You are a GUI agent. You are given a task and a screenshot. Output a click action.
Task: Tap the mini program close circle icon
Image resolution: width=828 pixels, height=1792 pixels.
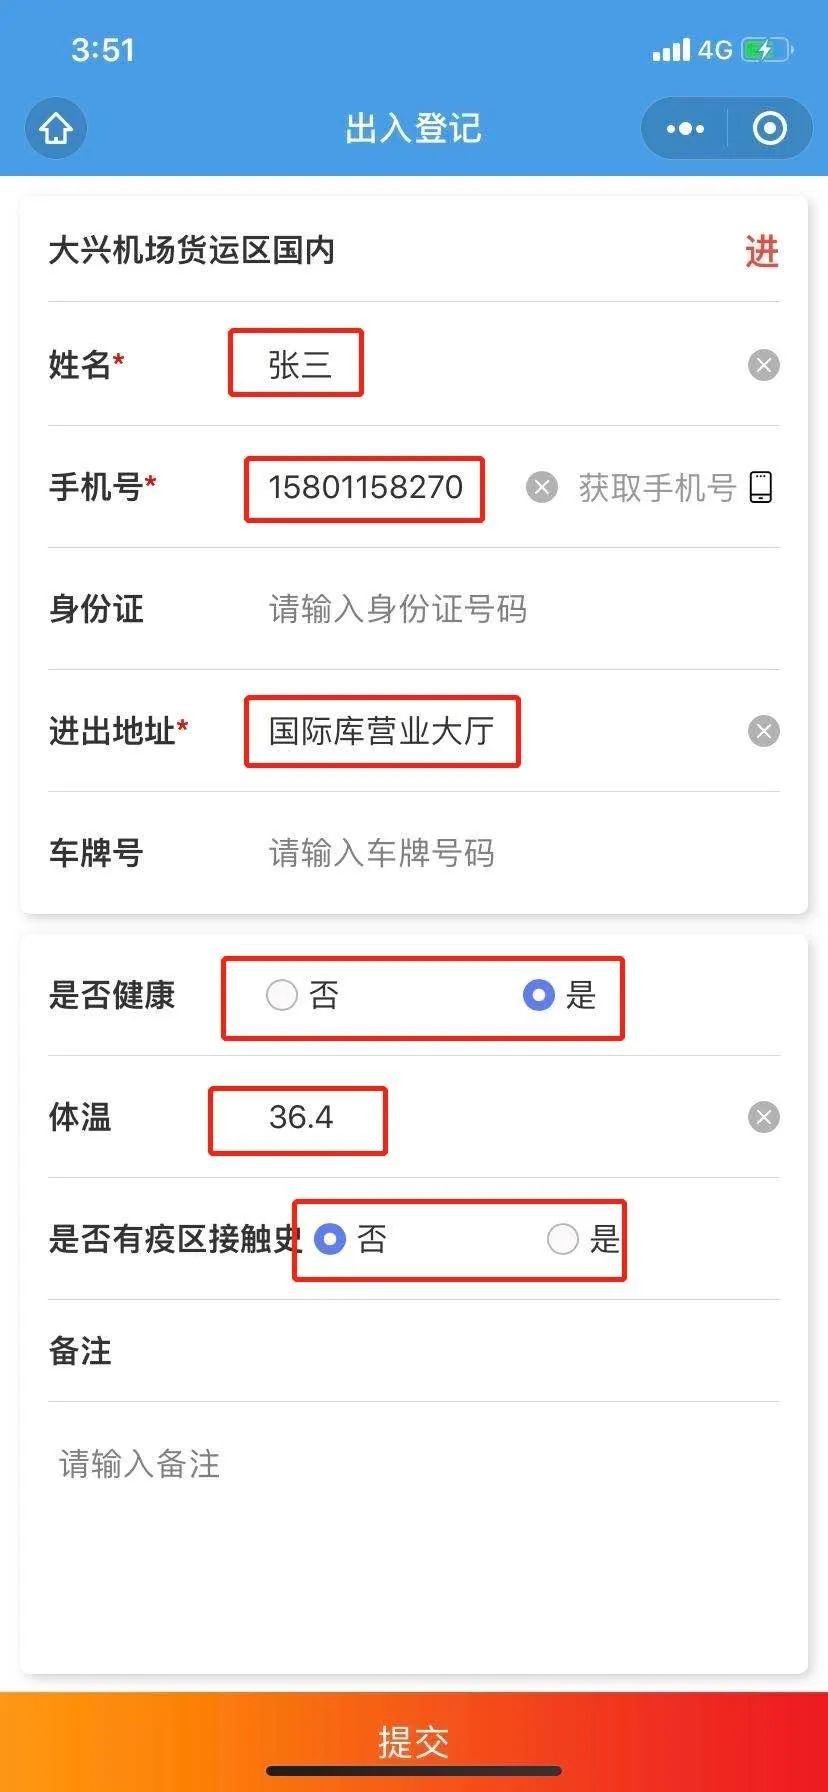(x=769, y=129)
